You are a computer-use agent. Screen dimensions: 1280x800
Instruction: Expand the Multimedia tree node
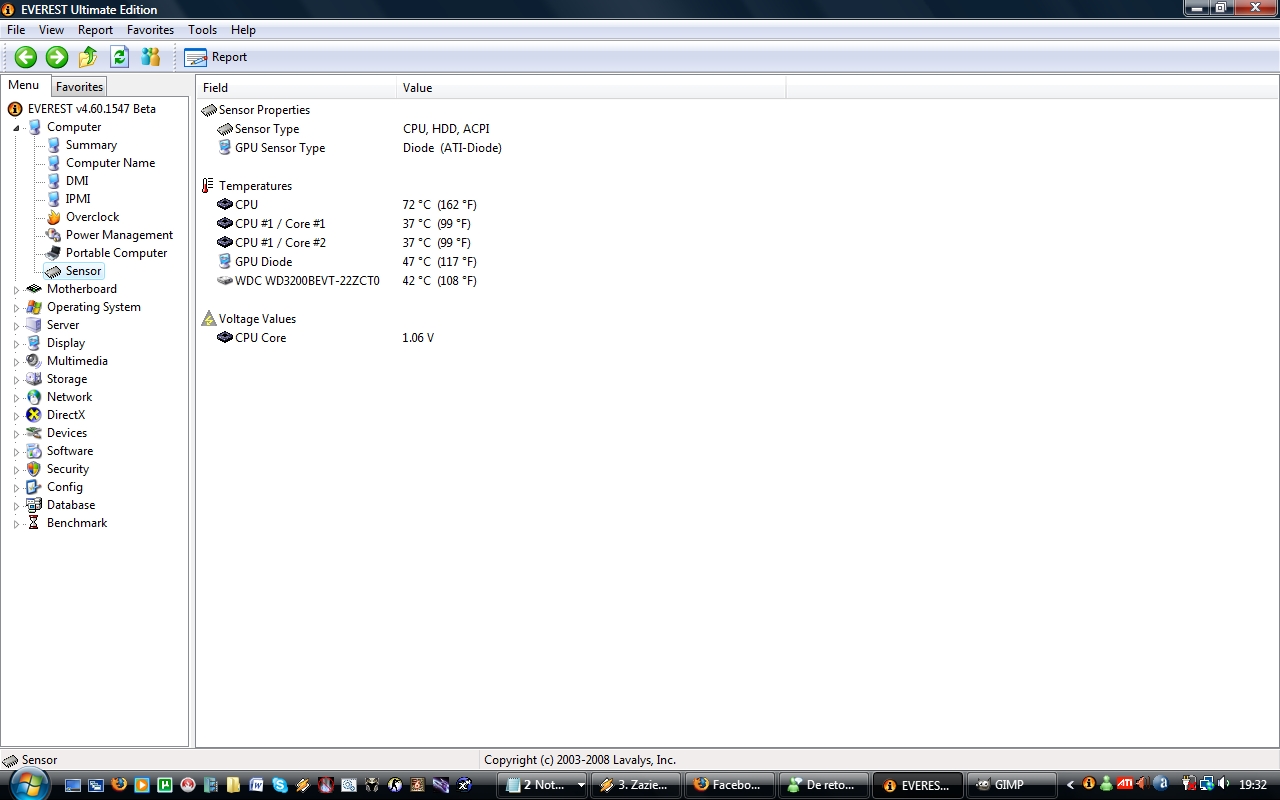tap(16, 362)
